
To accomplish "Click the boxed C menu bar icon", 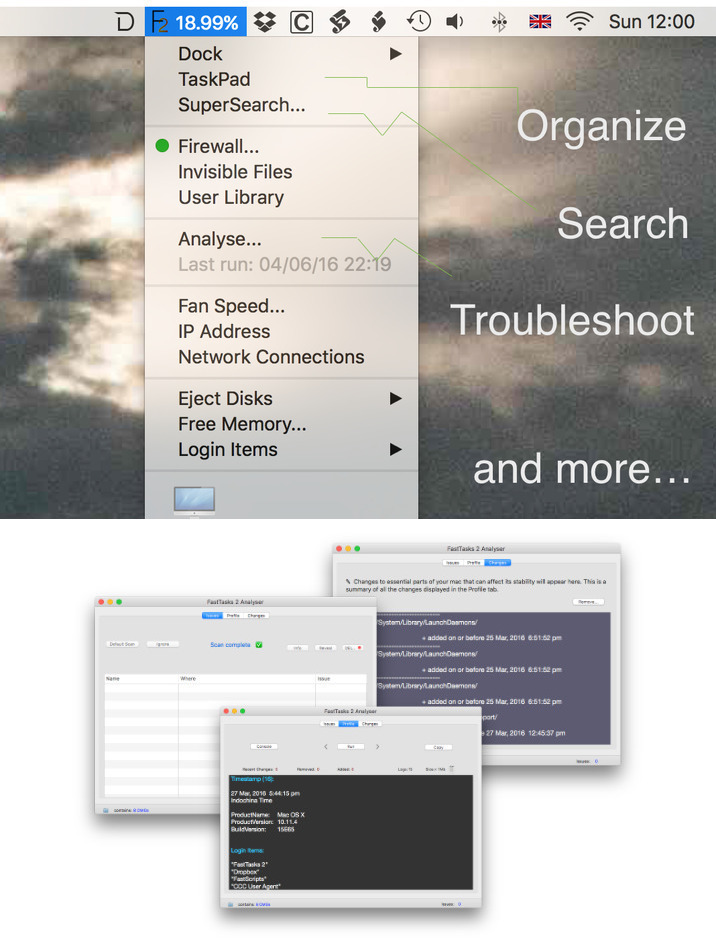I will (x=301, y=22).
